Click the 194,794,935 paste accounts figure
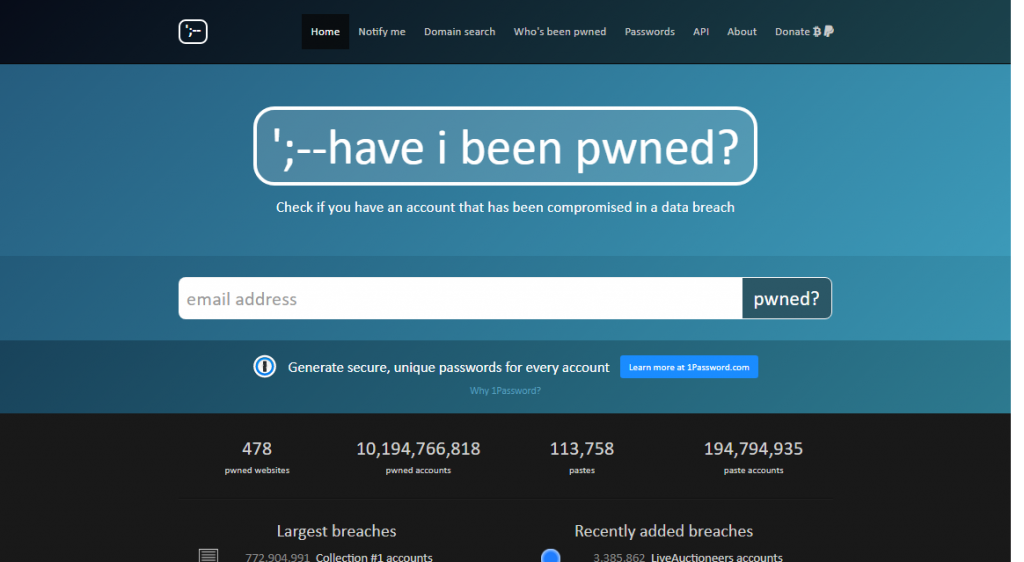Viewport: 1024px width, 562px height. 753,448
